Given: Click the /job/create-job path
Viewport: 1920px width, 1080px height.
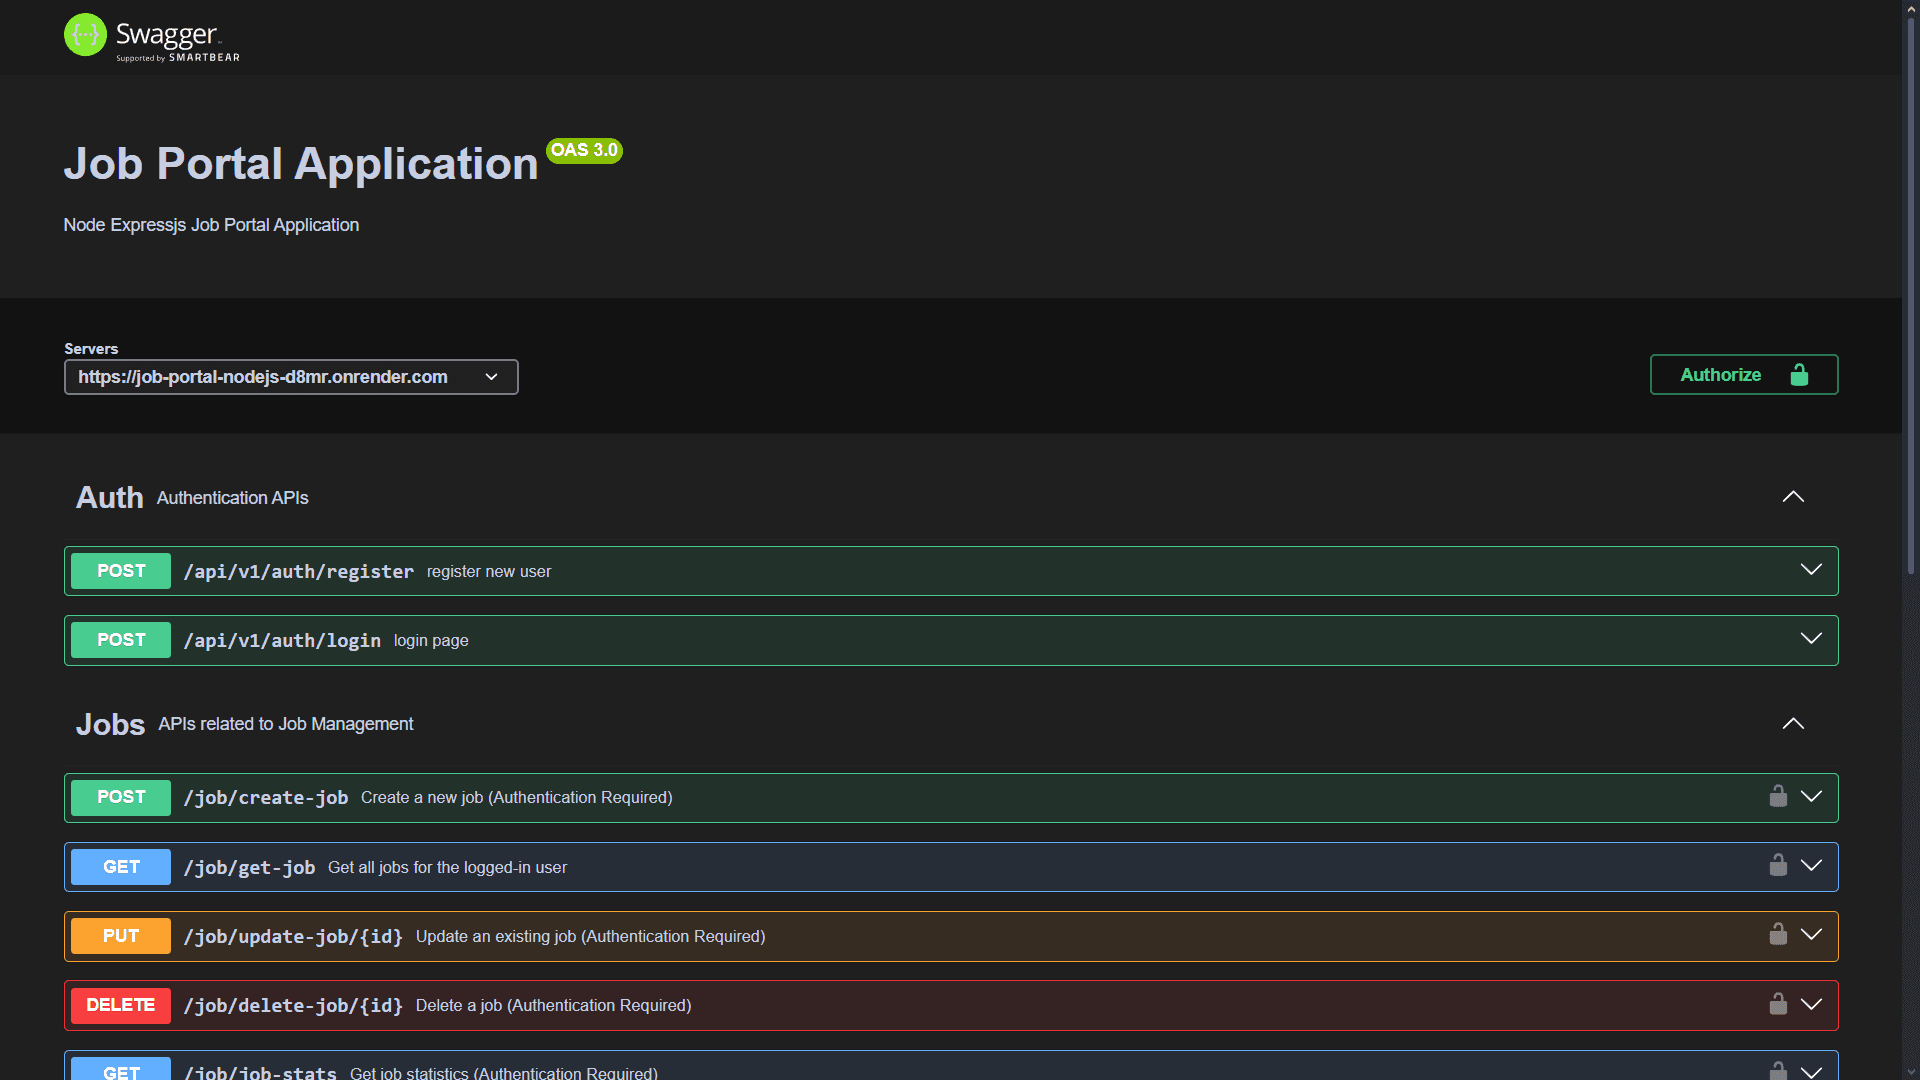Looking at the screenshot, I should tap(266, 798).
